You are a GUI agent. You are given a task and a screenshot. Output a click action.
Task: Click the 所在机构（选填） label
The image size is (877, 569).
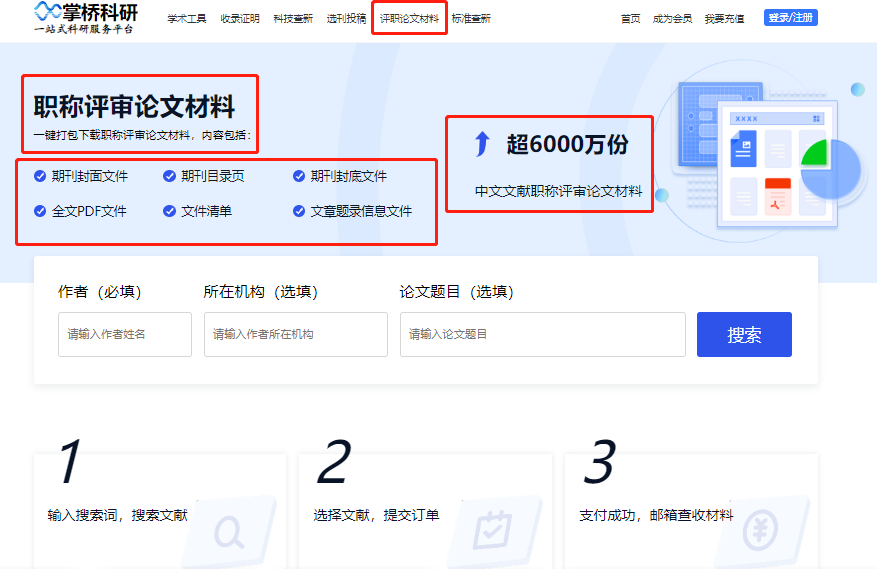click(261, 291)
